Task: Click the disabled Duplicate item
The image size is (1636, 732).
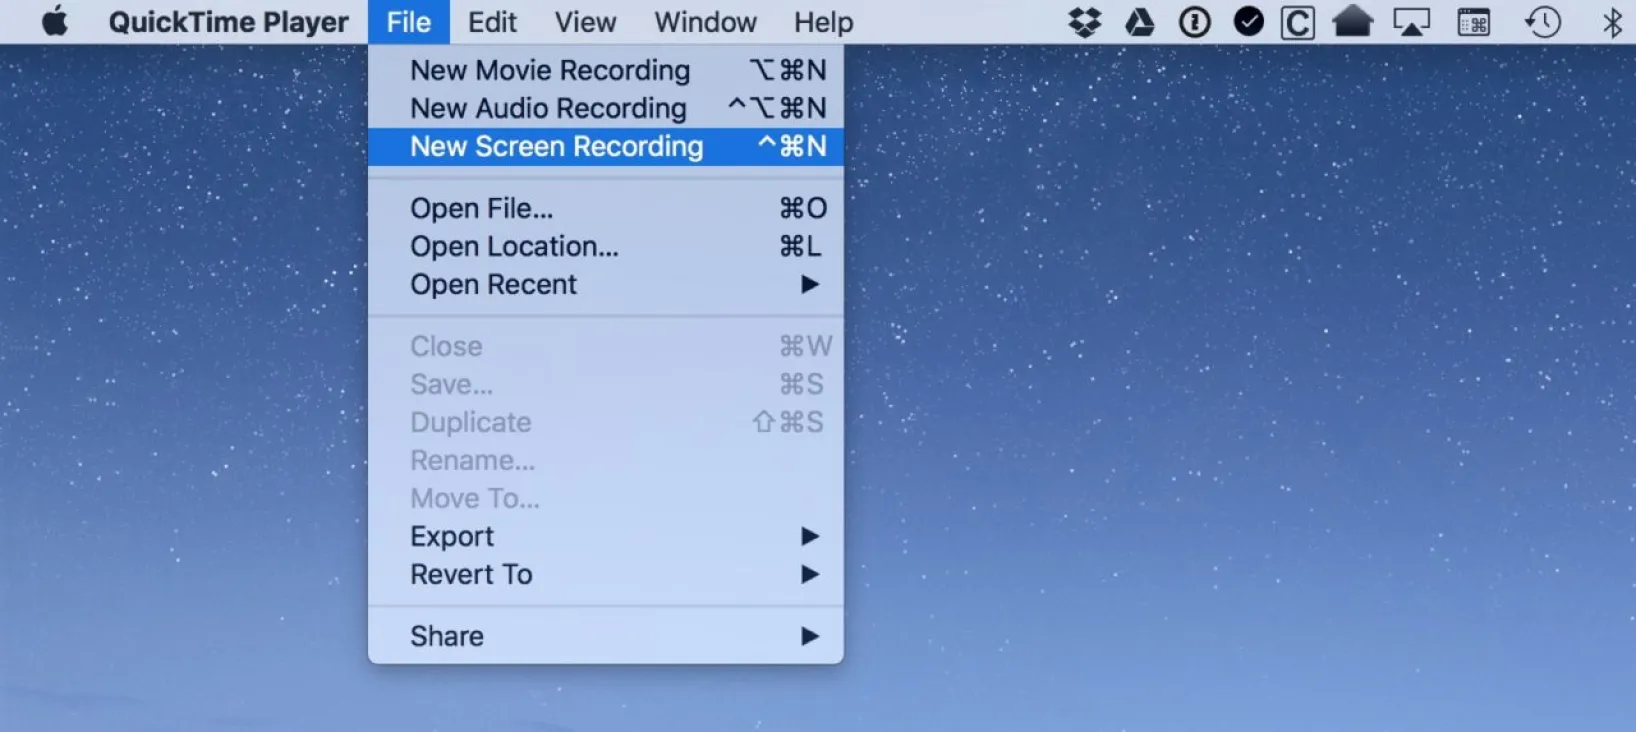Action: pos(605,422)
